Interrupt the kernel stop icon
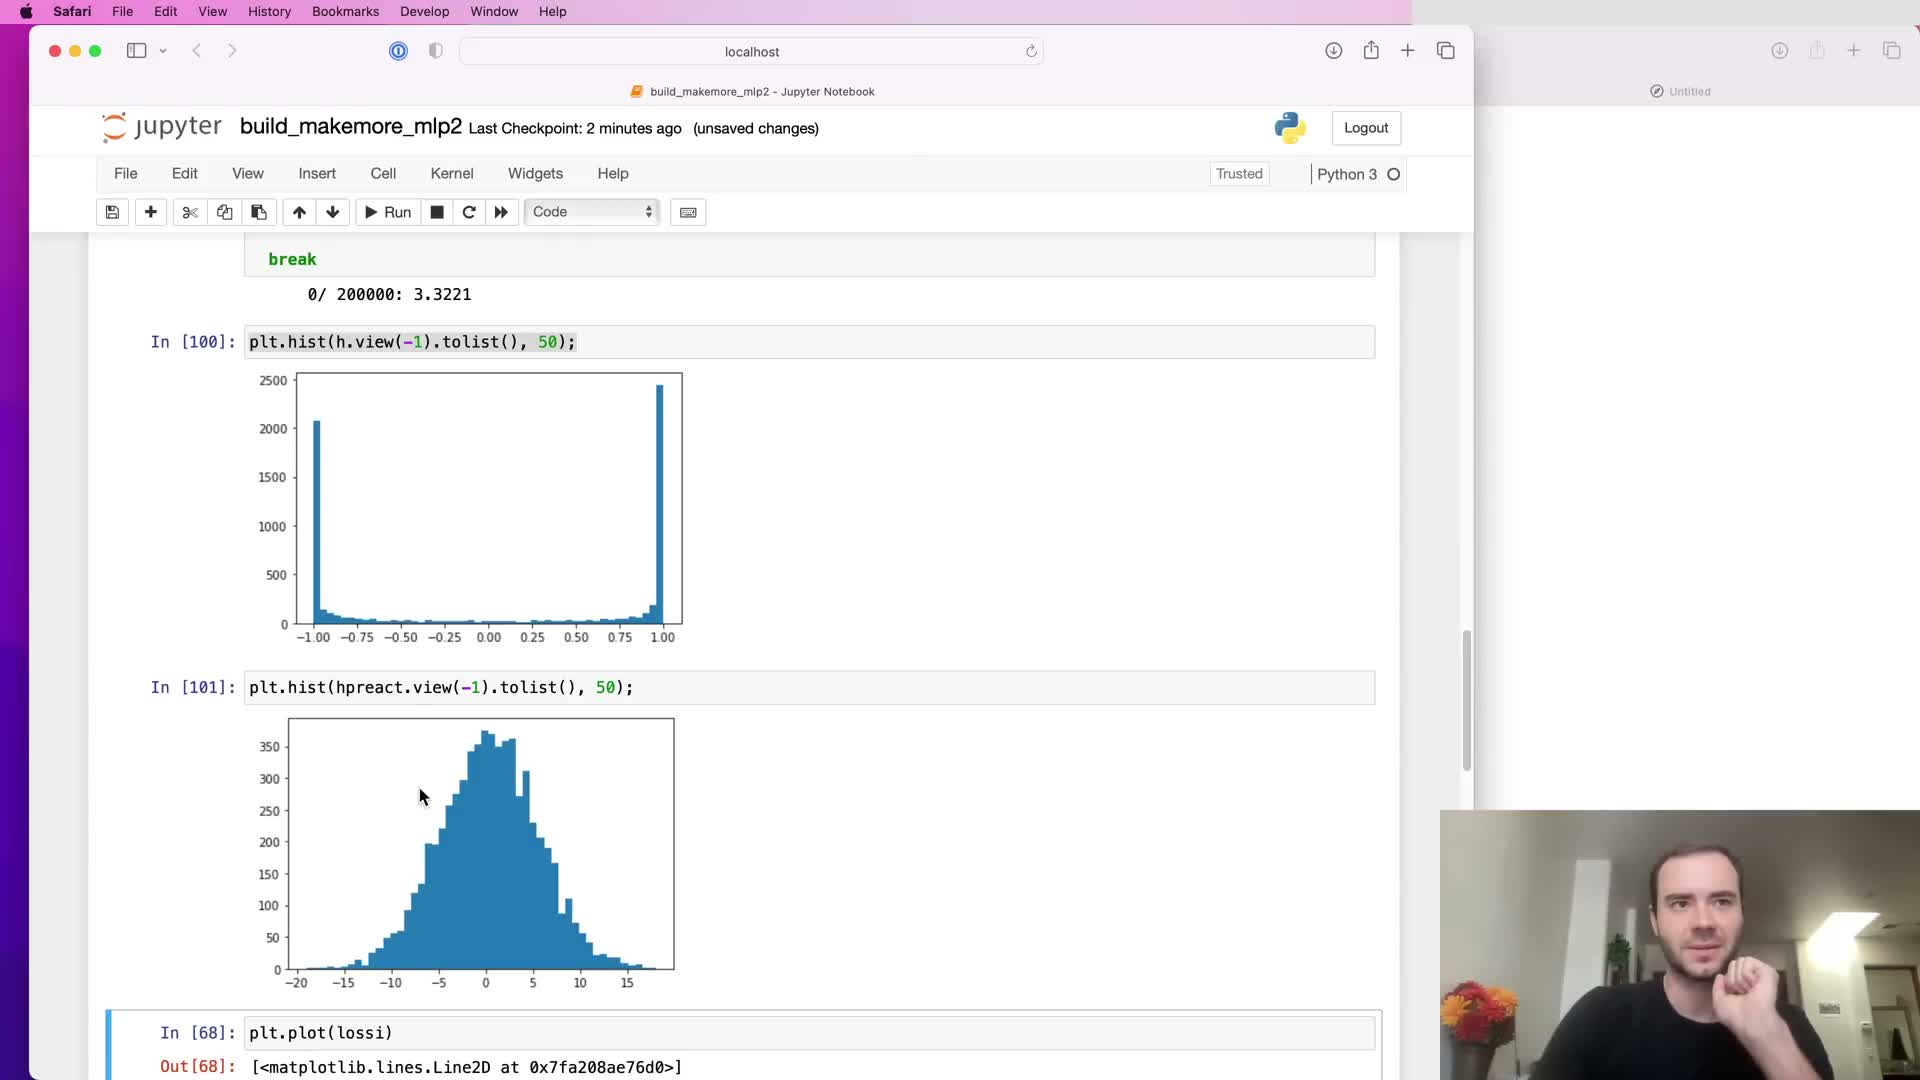 [x=437, y=212]
